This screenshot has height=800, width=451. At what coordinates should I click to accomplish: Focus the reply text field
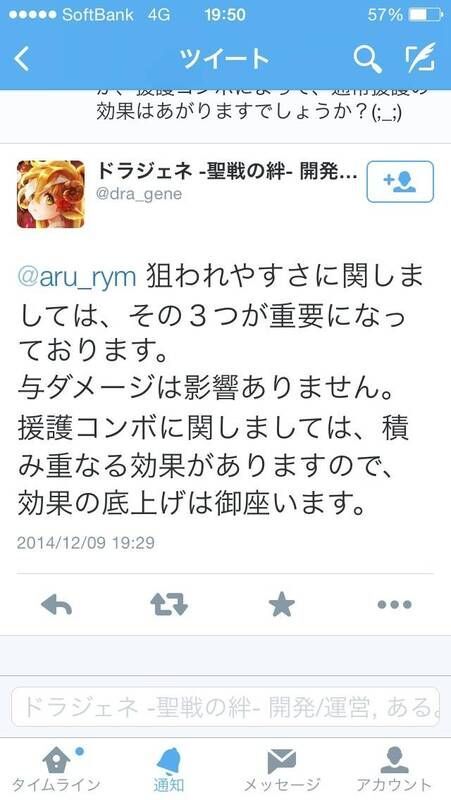point(225,707)
